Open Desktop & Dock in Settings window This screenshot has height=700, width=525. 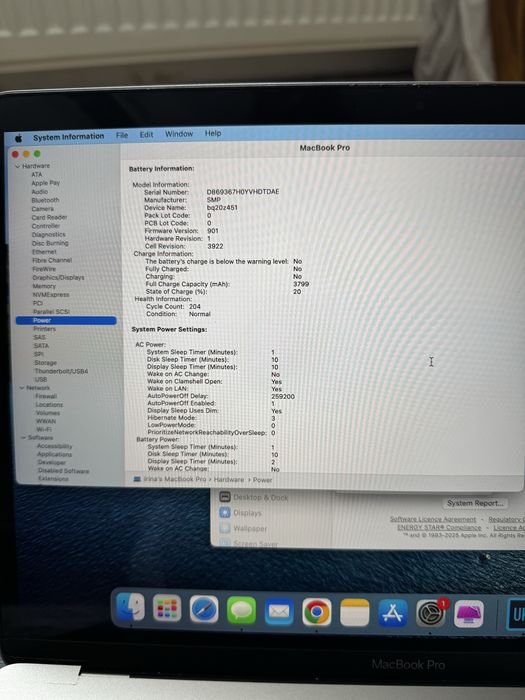tap(254, 497)
